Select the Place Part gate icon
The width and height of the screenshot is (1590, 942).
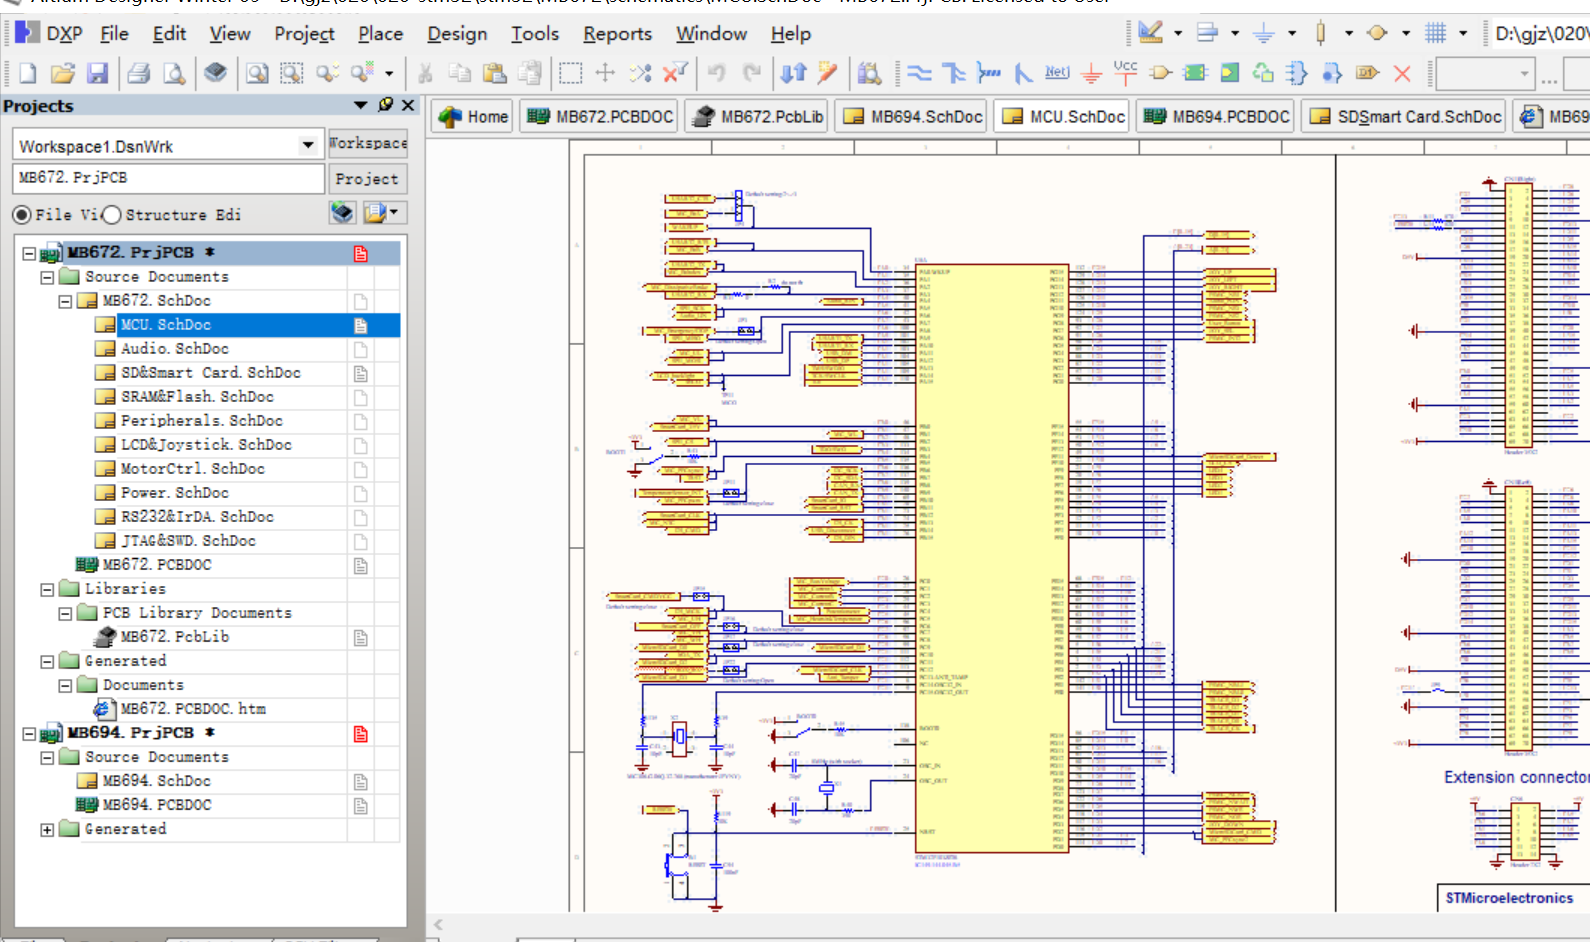1161,73
